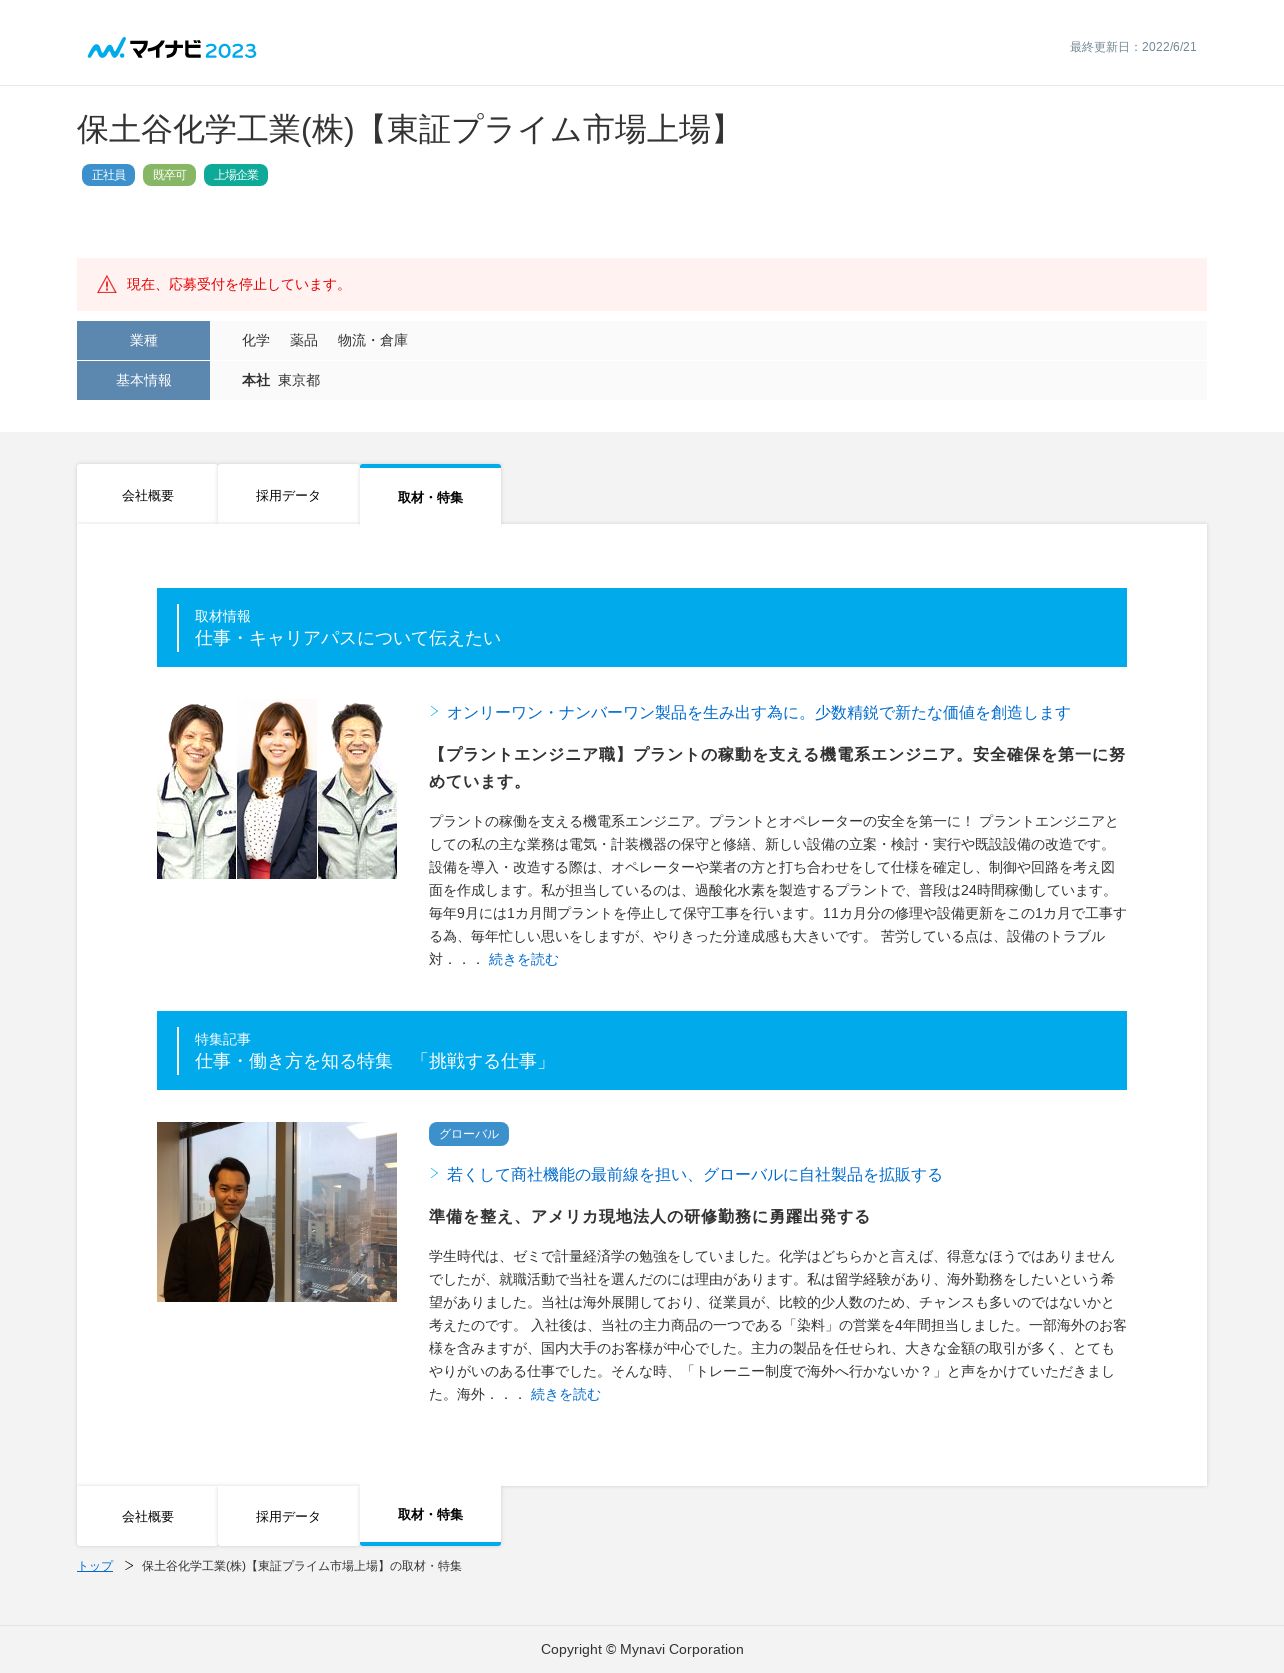Click the 【プラントエンジニア職】 bold headline
Image resolution: width=1284 pixels, height=1673 pixels.
tap(777, 768)
